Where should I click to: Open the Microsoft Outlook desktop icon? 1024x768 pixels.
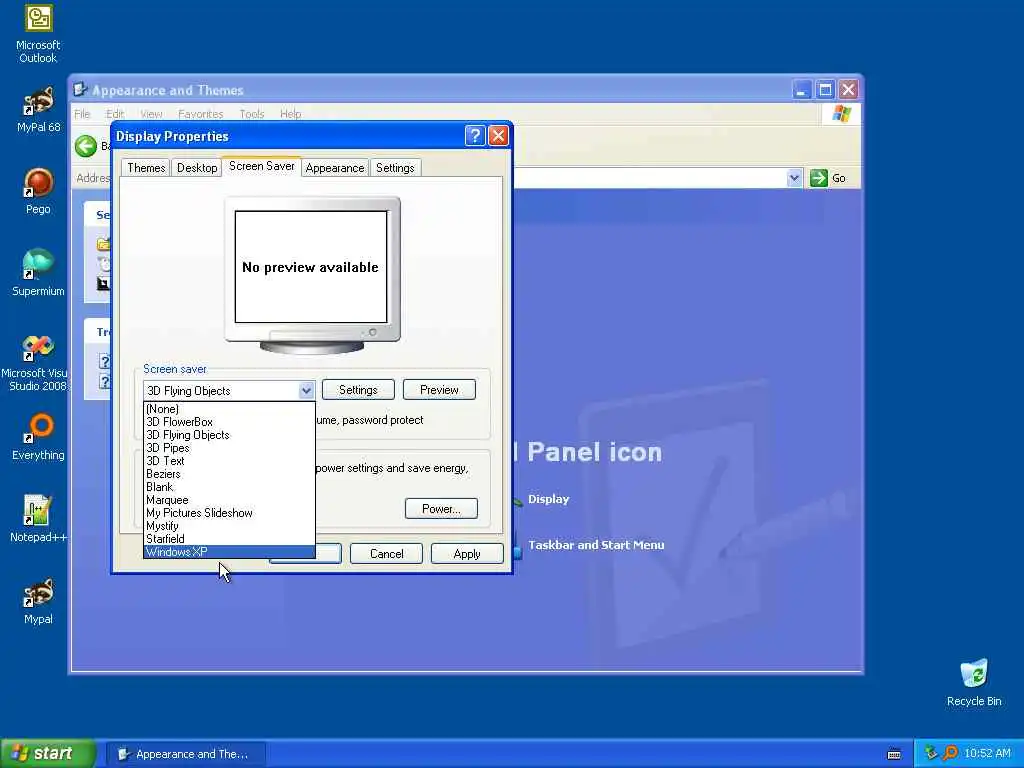tap(38, 34)
